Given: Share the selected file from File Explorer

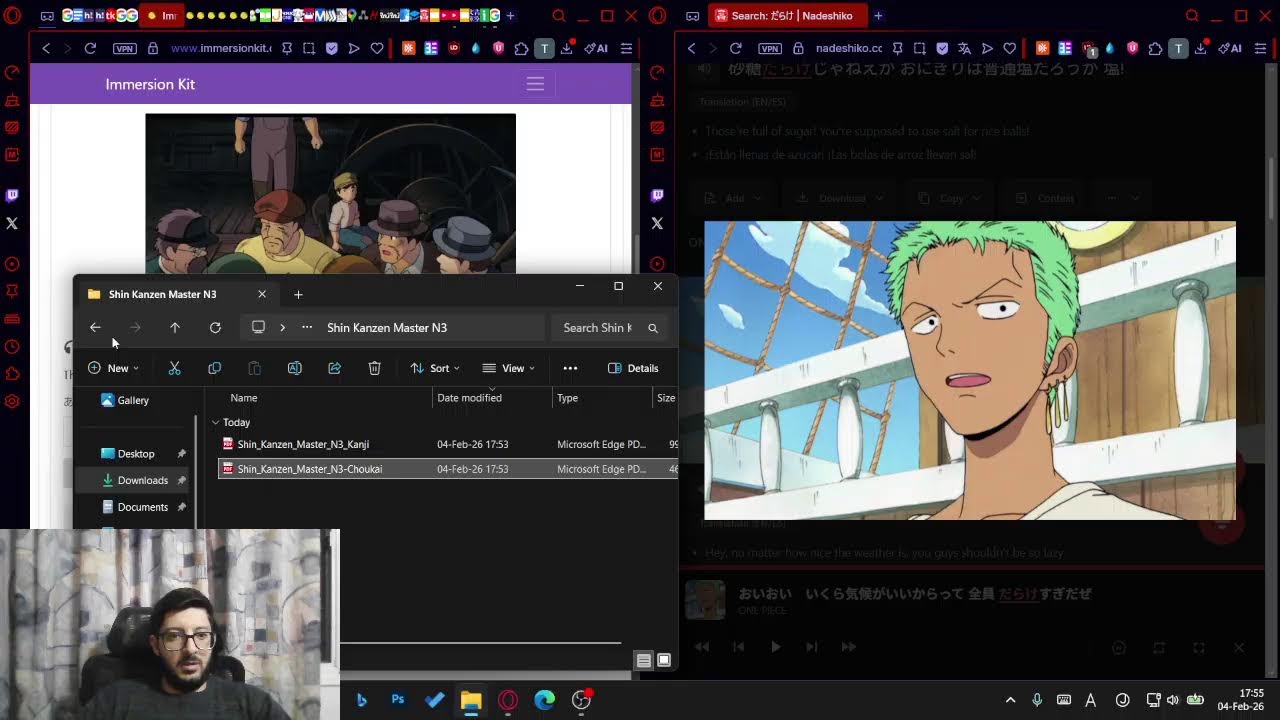Looking at the screenshot, I should tap(334, 368).
